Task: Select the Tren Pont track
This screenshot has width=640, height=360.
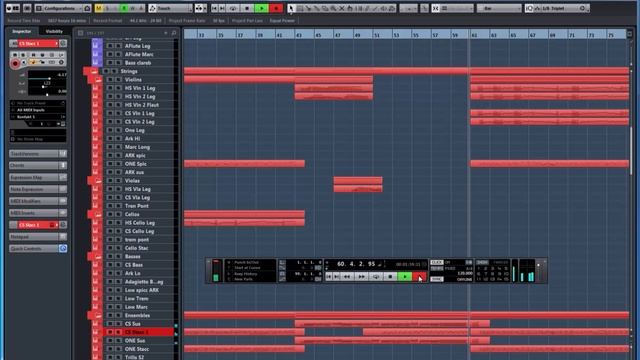Action: [136, 206]
